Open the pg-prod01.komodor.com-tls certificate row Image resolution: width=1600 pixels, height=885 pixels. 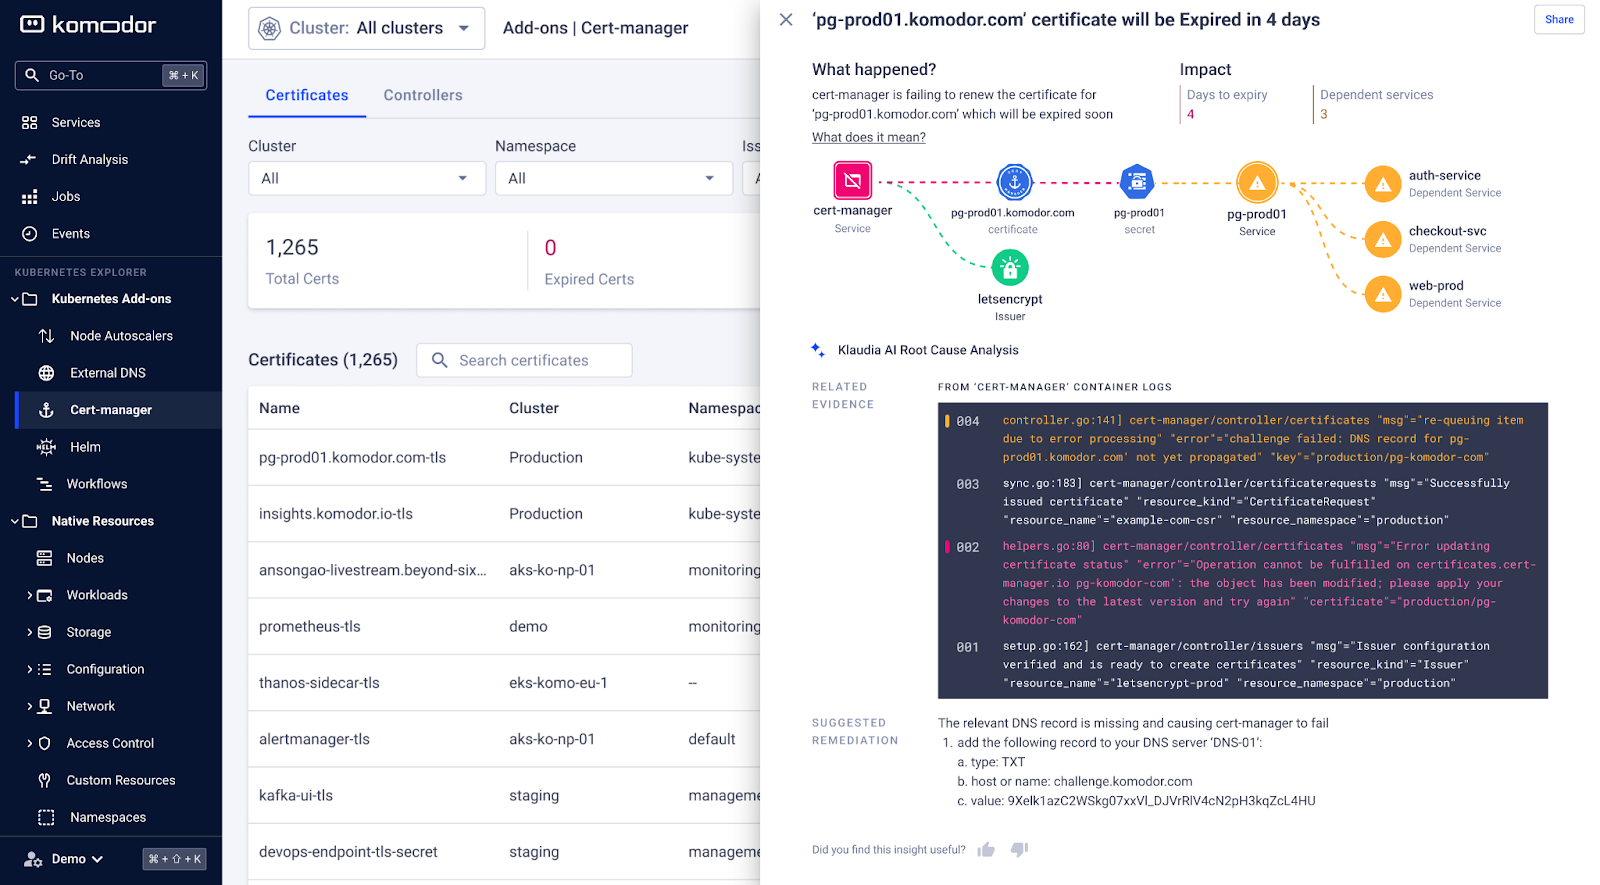(504, 457)
